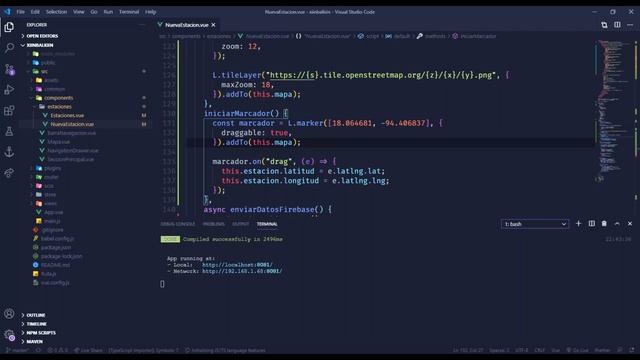Click the feedback icon in status bar
Screen dimensions: 640x360
[x=620, y=350]
